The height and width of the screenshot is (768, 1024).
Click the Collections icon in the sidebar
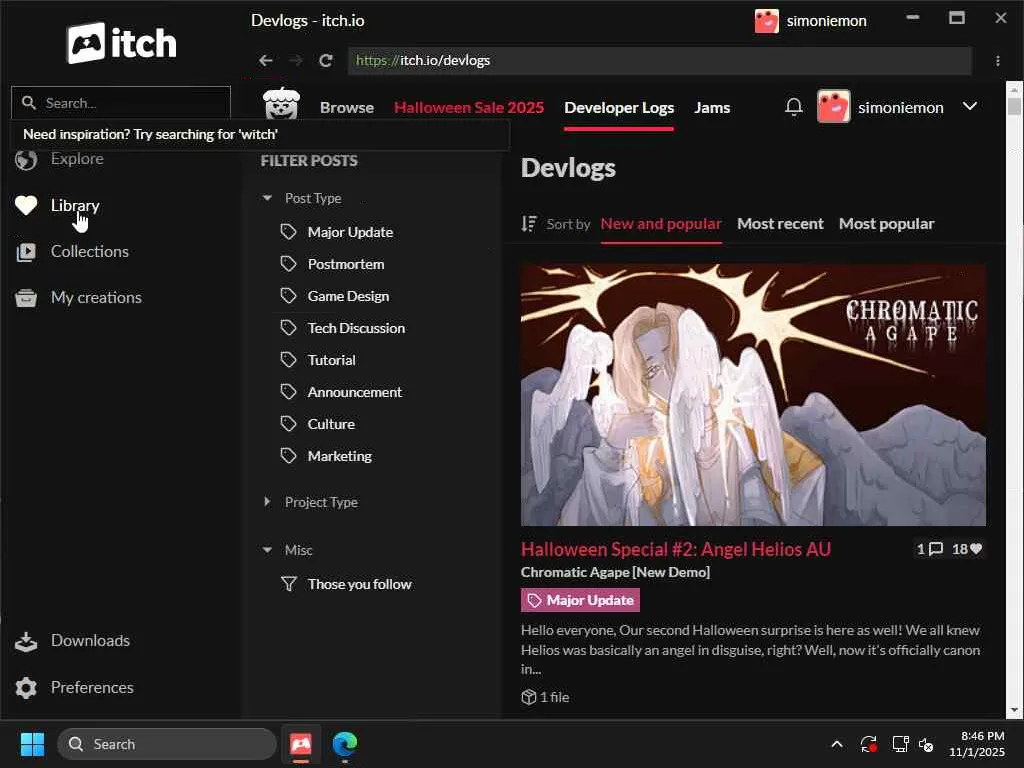pos(26,252)
